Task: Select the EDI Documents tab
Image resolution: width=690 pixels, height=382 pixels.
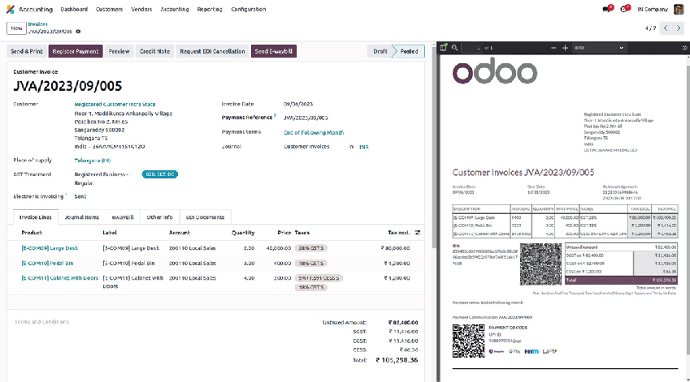Action: tap(205, 217)
